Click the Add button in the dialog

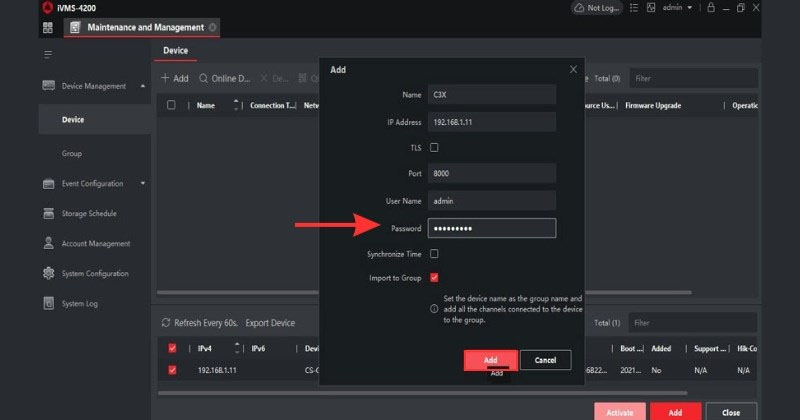[491, 360]
